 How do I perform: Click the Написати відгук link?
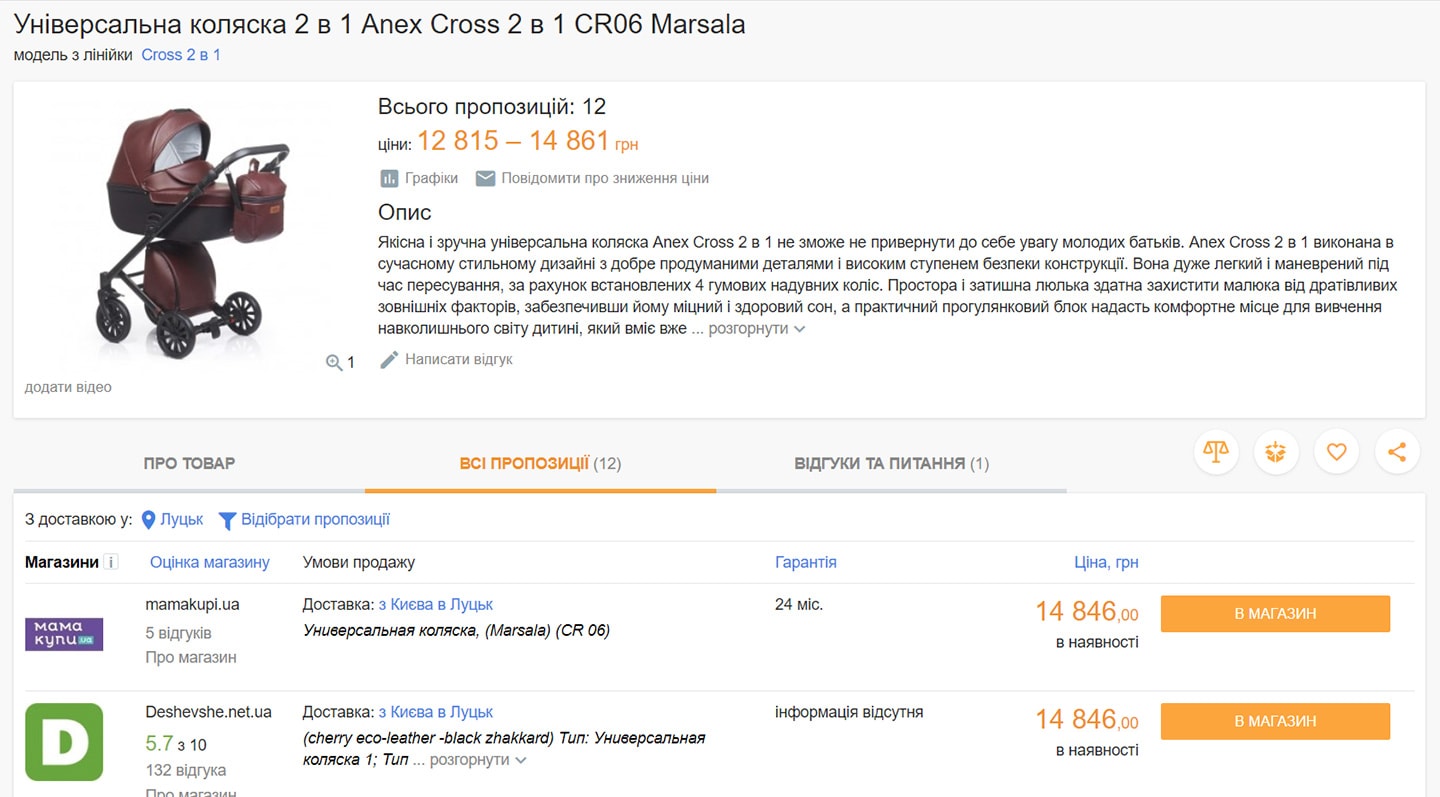pyautogui.click(x=458, y=359)
